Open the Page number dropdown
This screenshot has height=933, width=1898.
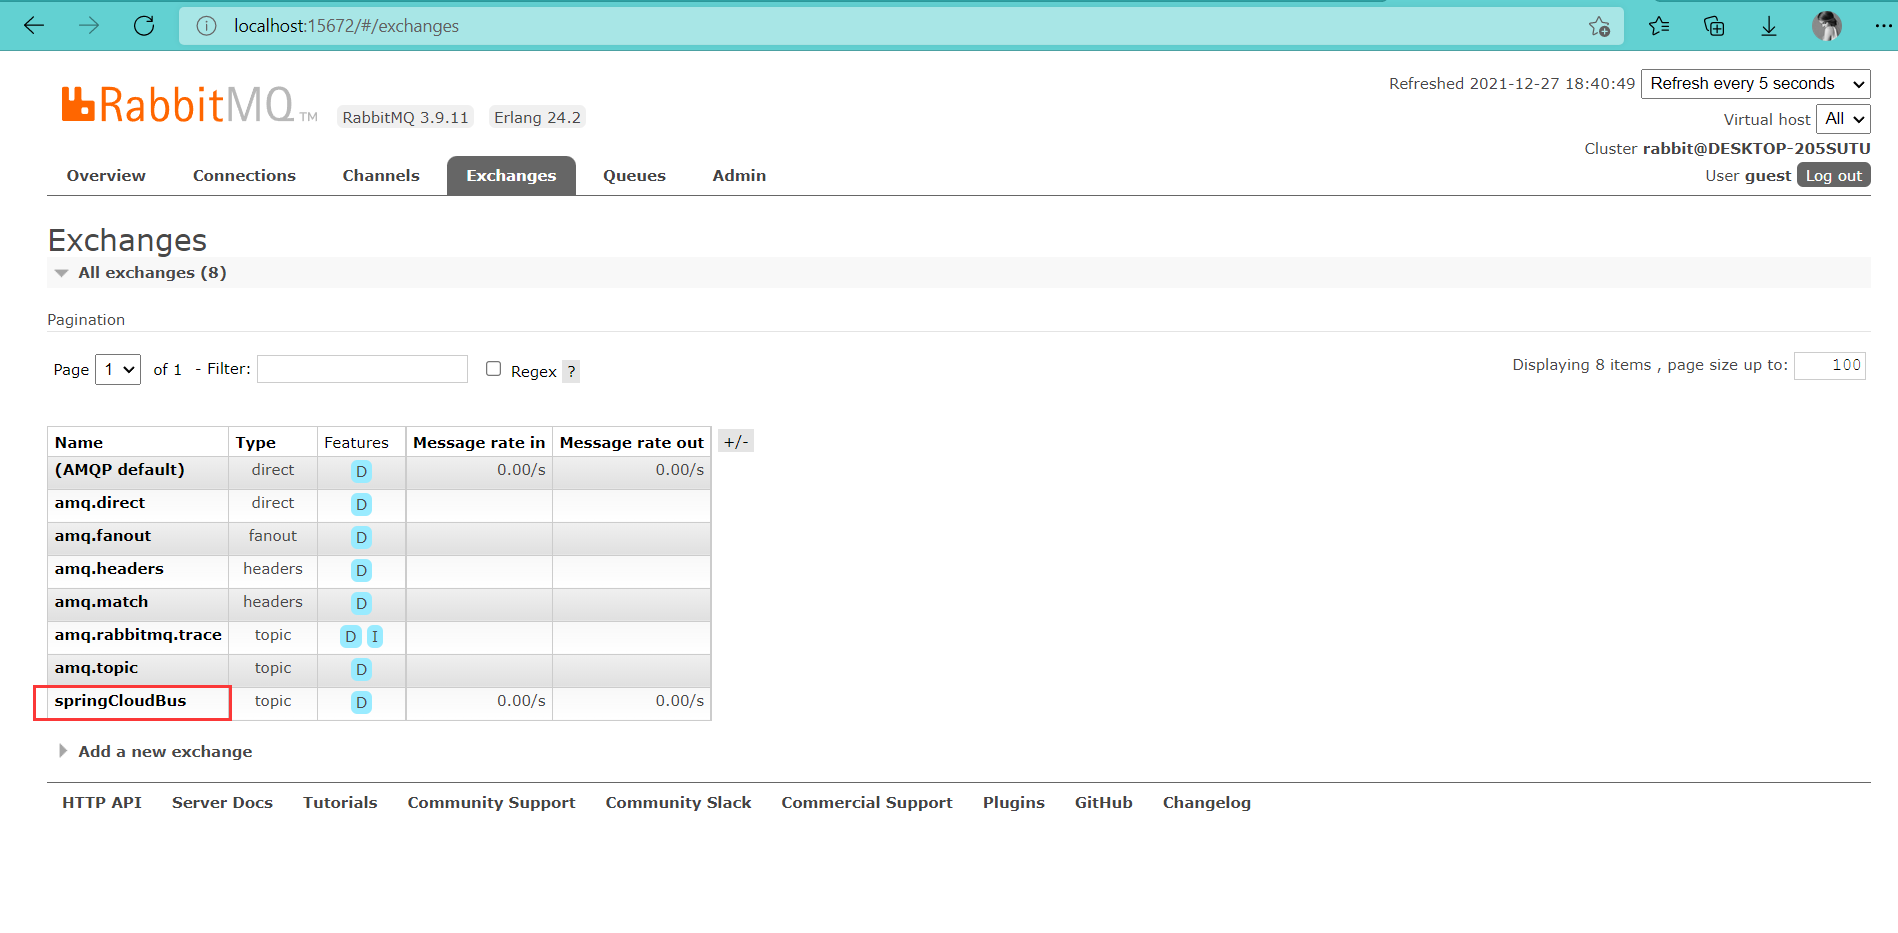118,369
